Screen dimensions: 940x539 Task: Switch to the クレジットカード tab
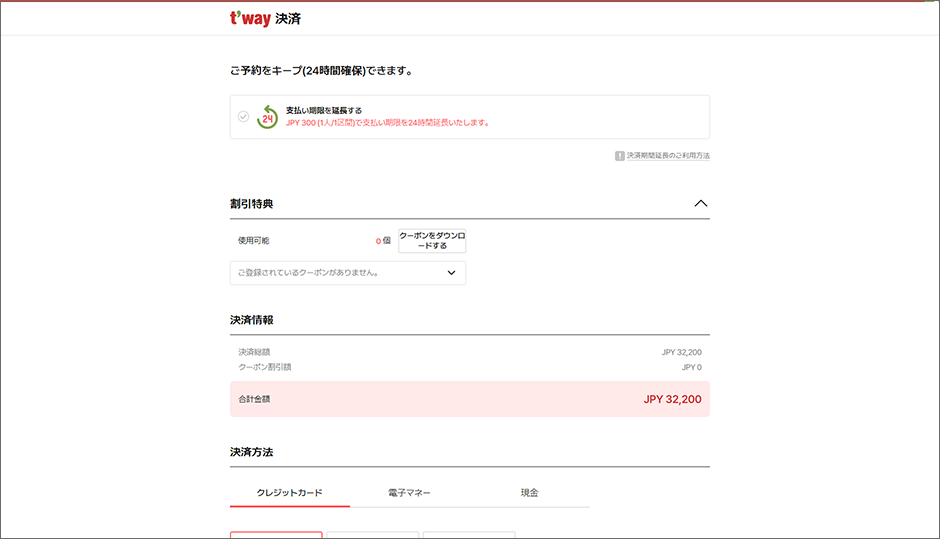[289, 493]
